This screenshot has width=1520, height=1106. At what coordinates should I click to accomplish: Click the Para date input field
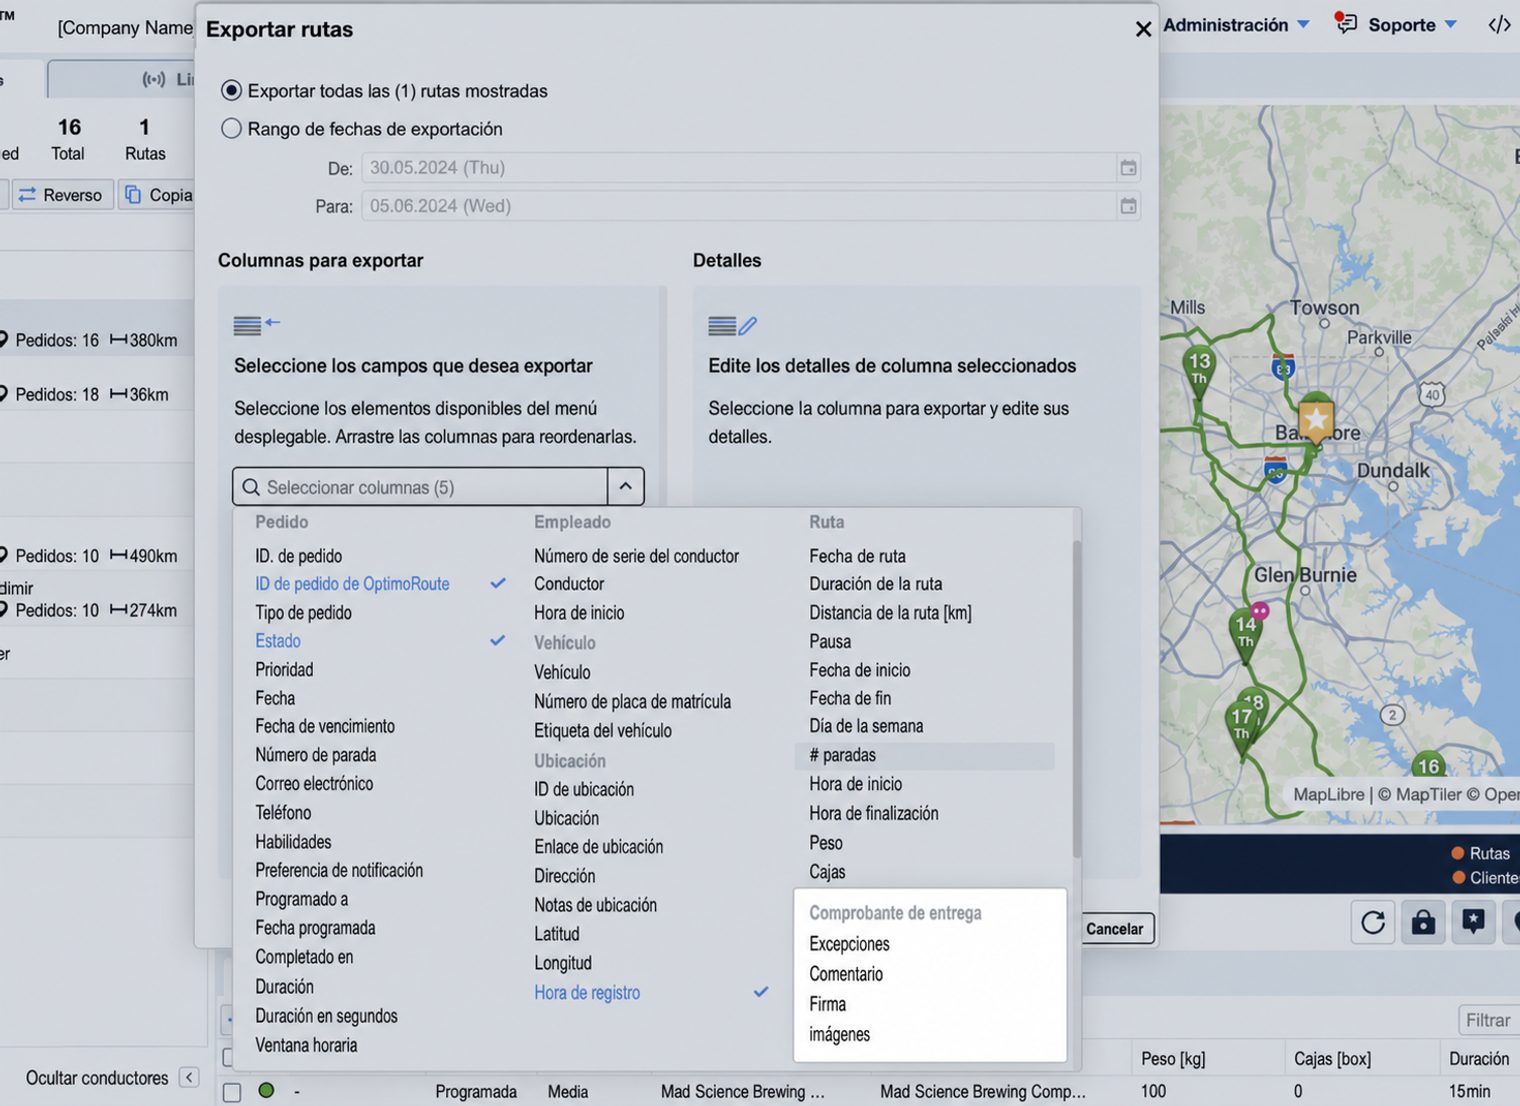pyautogui.click(x=740, y=206)
